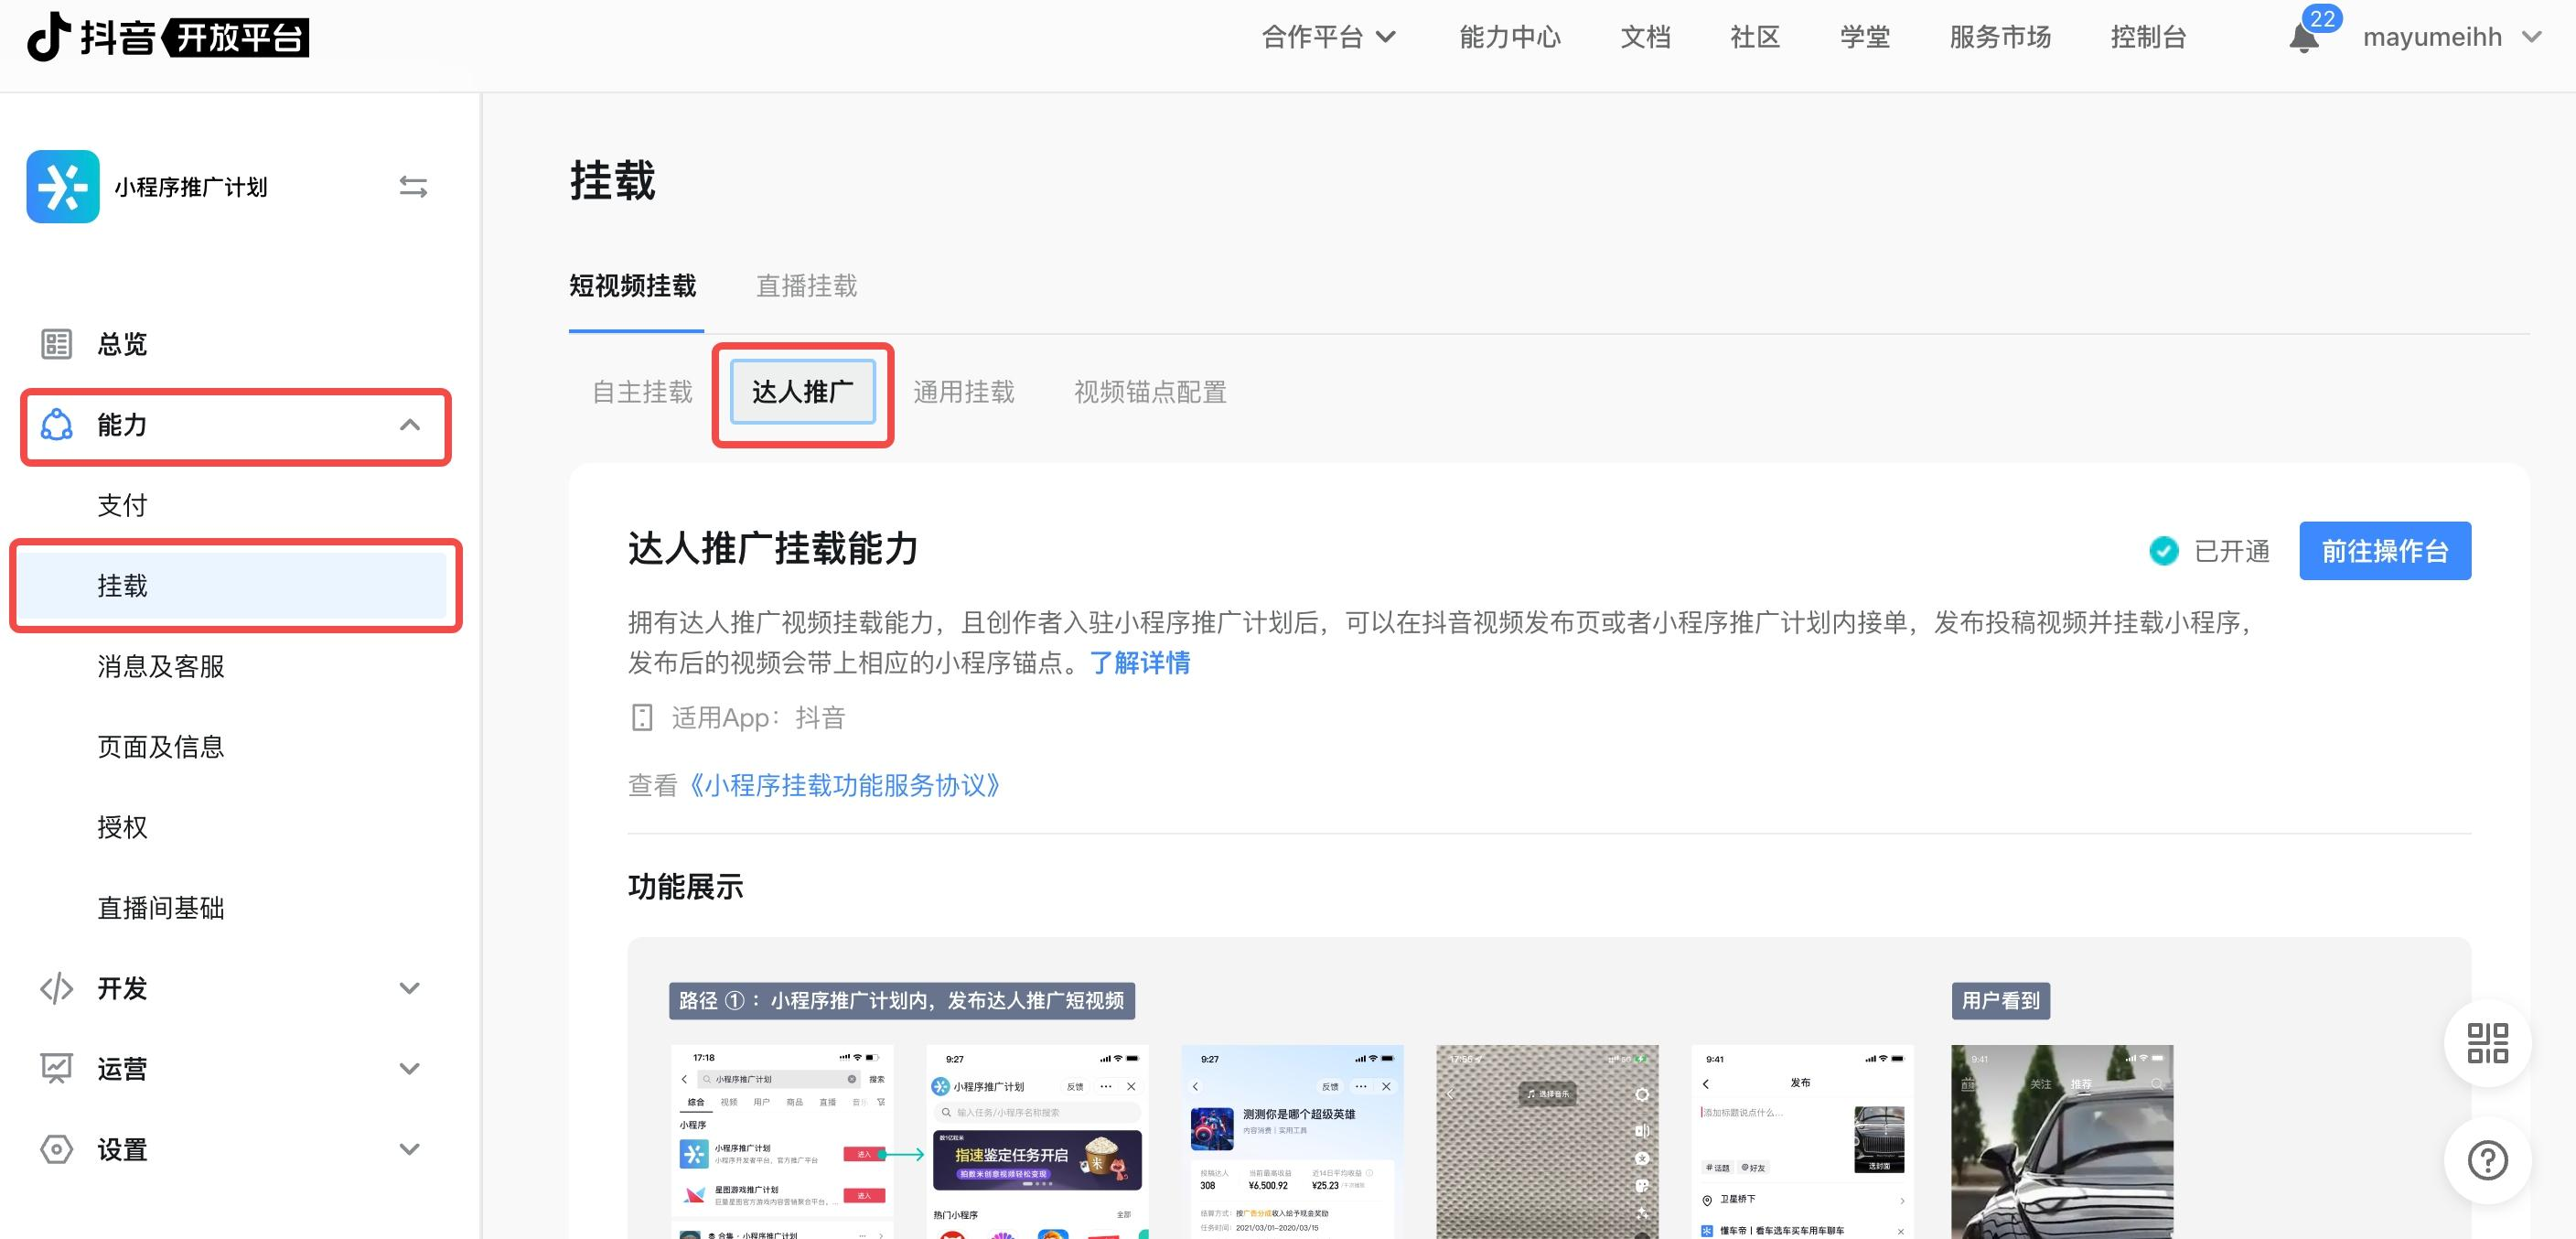2576x1239 pixels.
Task: Click the 功能展示 section heading
Action: (686, 887)
